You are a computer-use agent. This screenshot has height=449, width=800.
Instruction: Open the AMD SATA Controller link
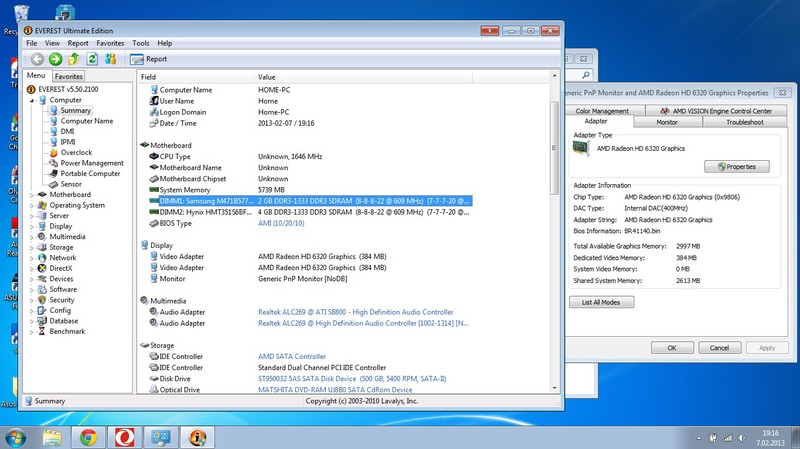(x=292, y=357)
